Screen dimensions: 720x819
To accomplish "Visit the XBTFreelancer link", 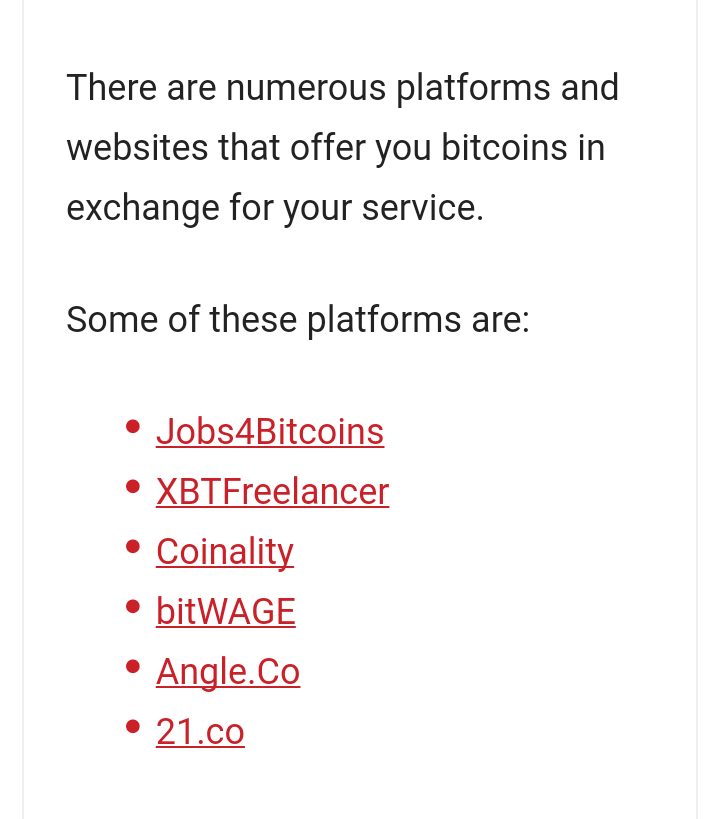I will coord(272,492).
